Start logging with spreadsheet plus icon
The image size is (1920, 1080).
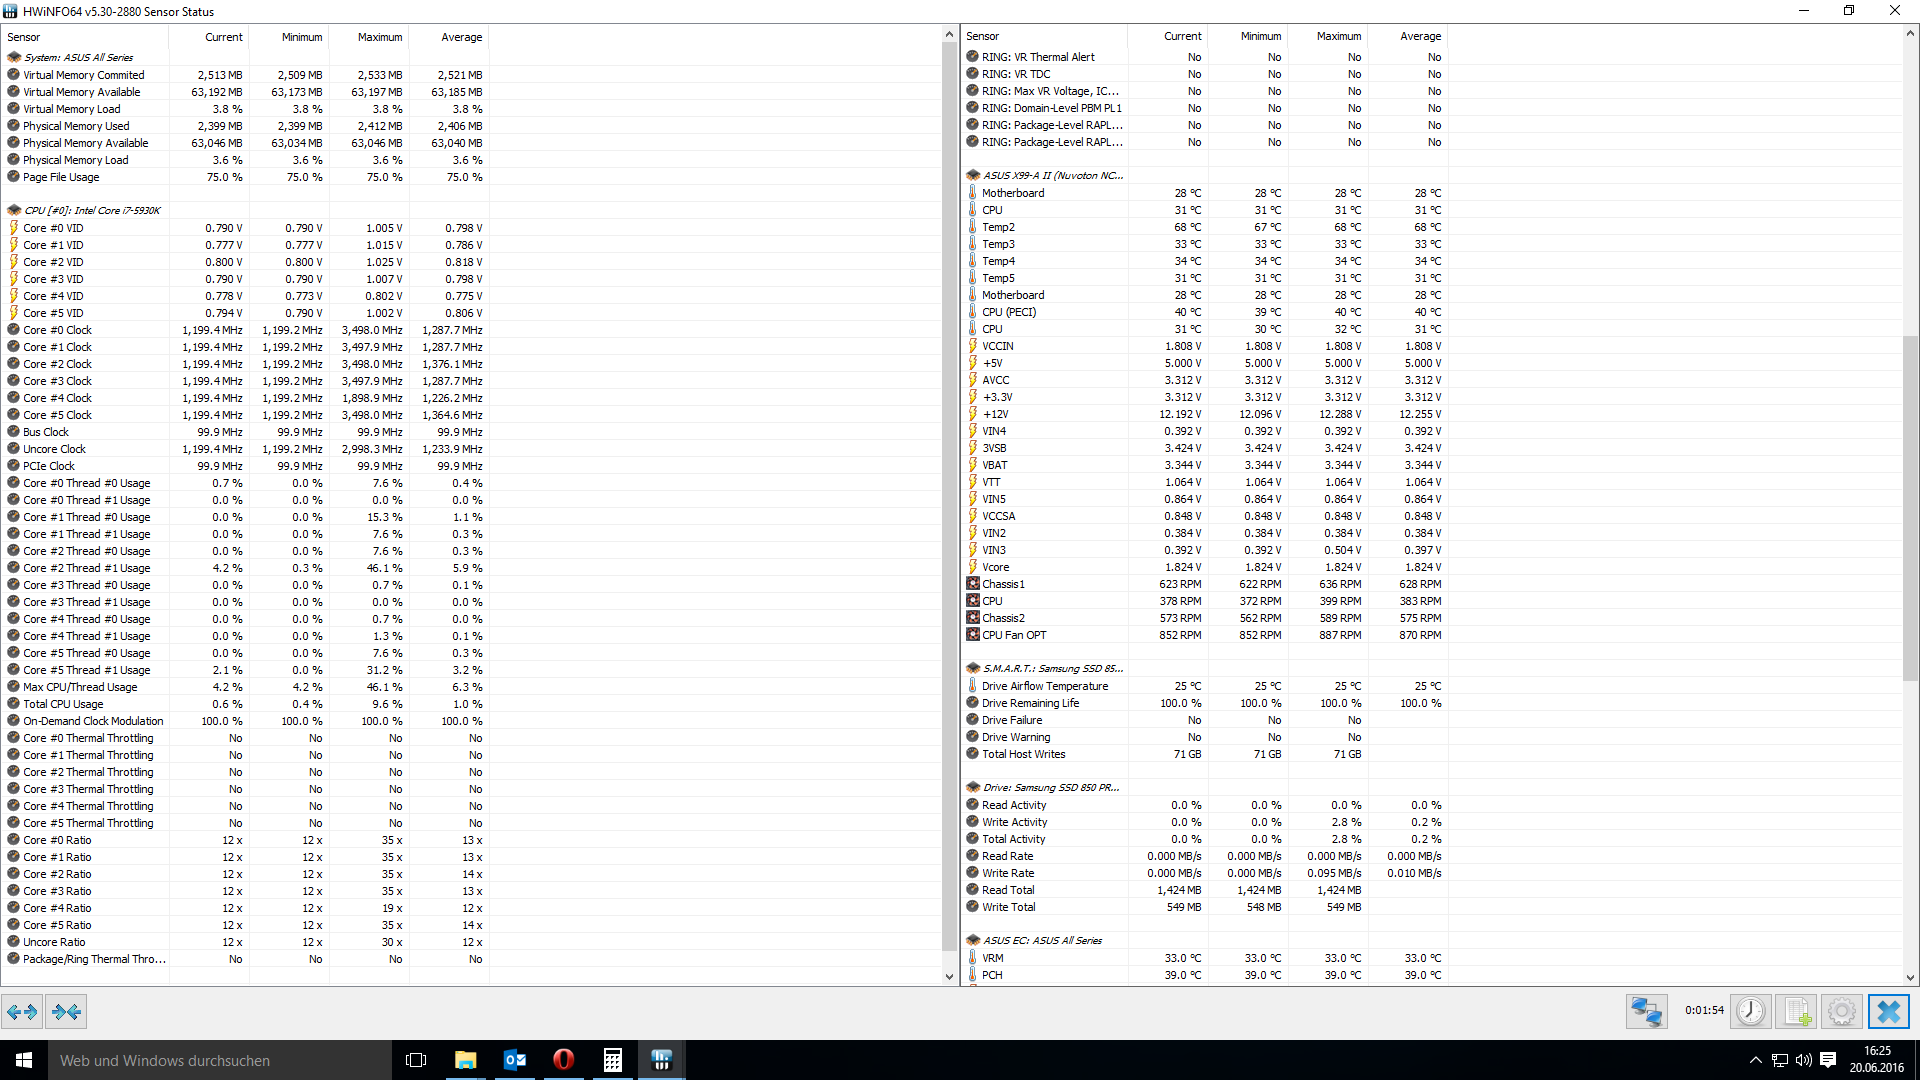1796,1012
